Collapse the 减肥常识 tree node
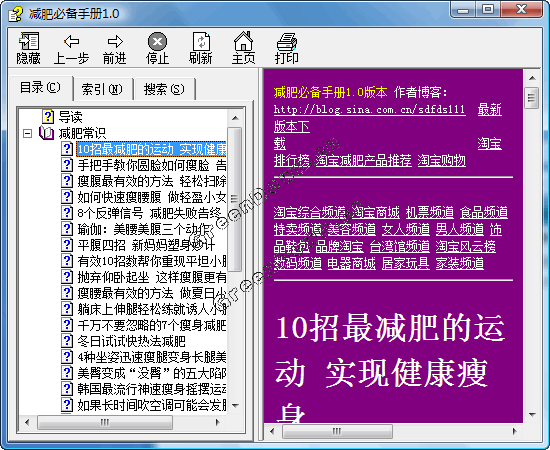This screenshot has width=550, height=450. coord(27,133)
